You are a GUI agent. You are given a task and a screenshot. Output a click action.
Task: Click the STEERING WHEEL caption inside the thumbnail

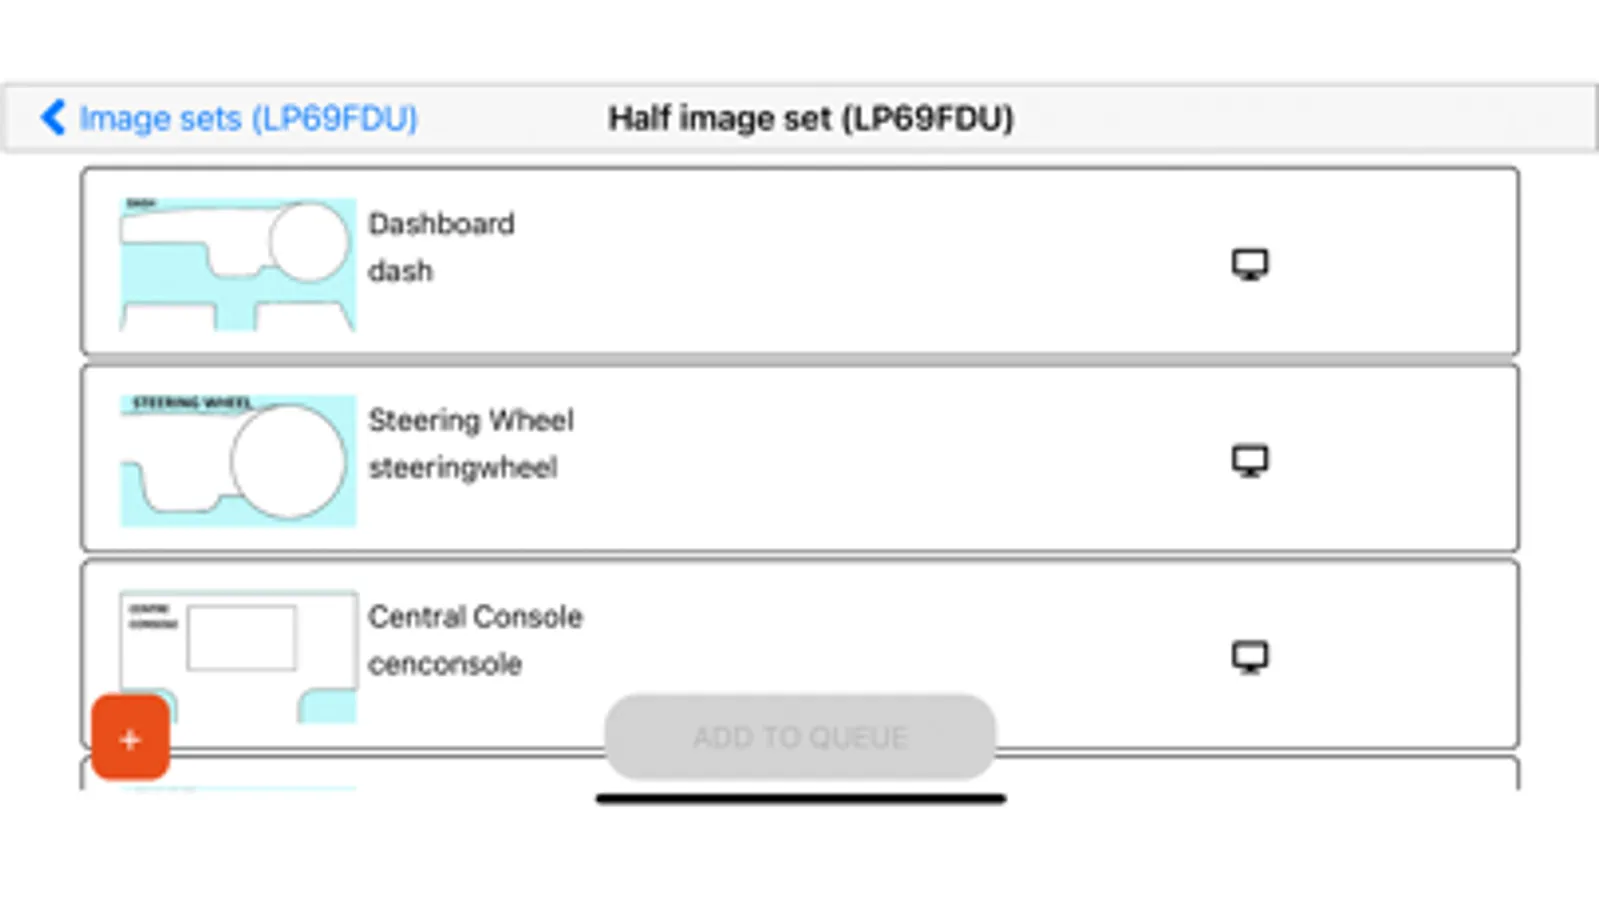pyautogui.click(x=191, y=403)
